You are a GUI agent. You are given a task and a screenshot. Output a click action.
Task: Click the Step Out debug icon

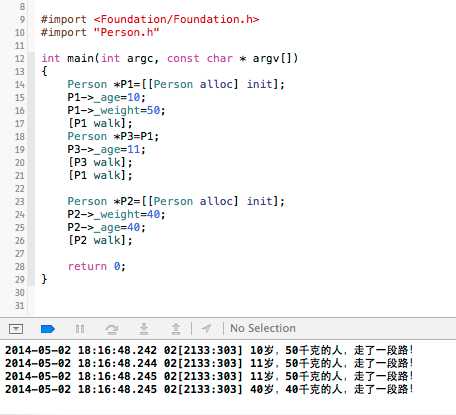tap(176, 329)
